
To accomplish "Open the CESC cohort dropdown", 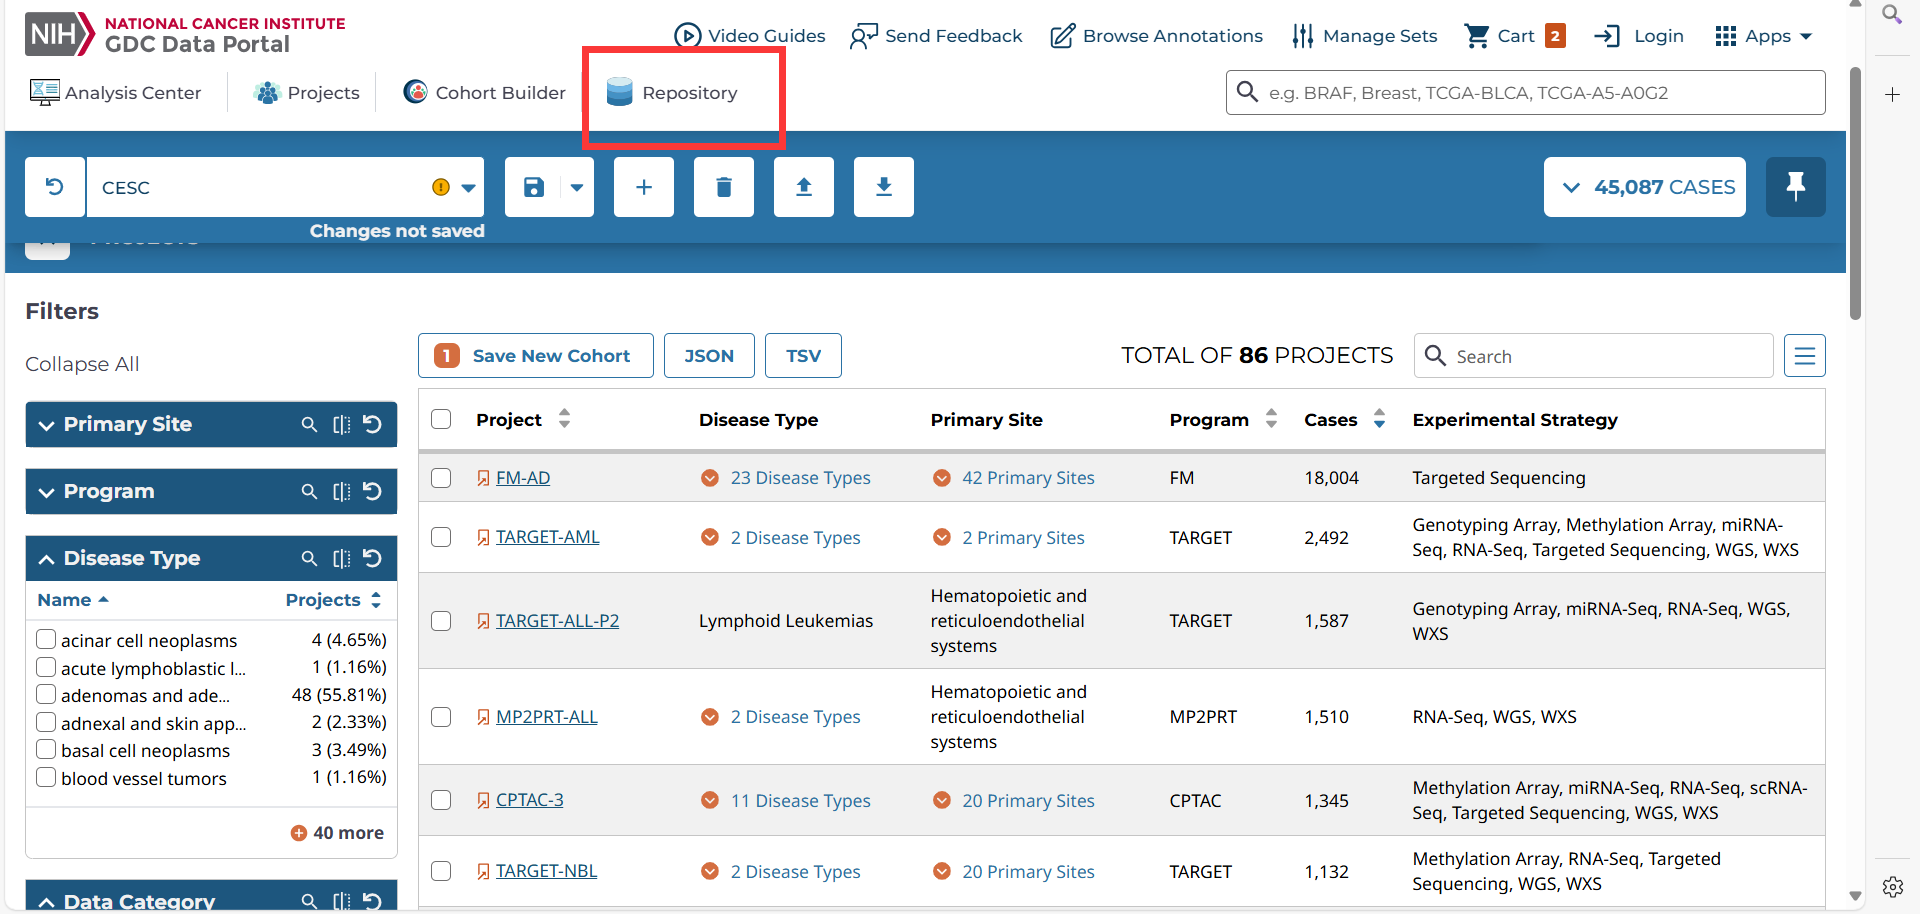I will (x=468, y=188).
